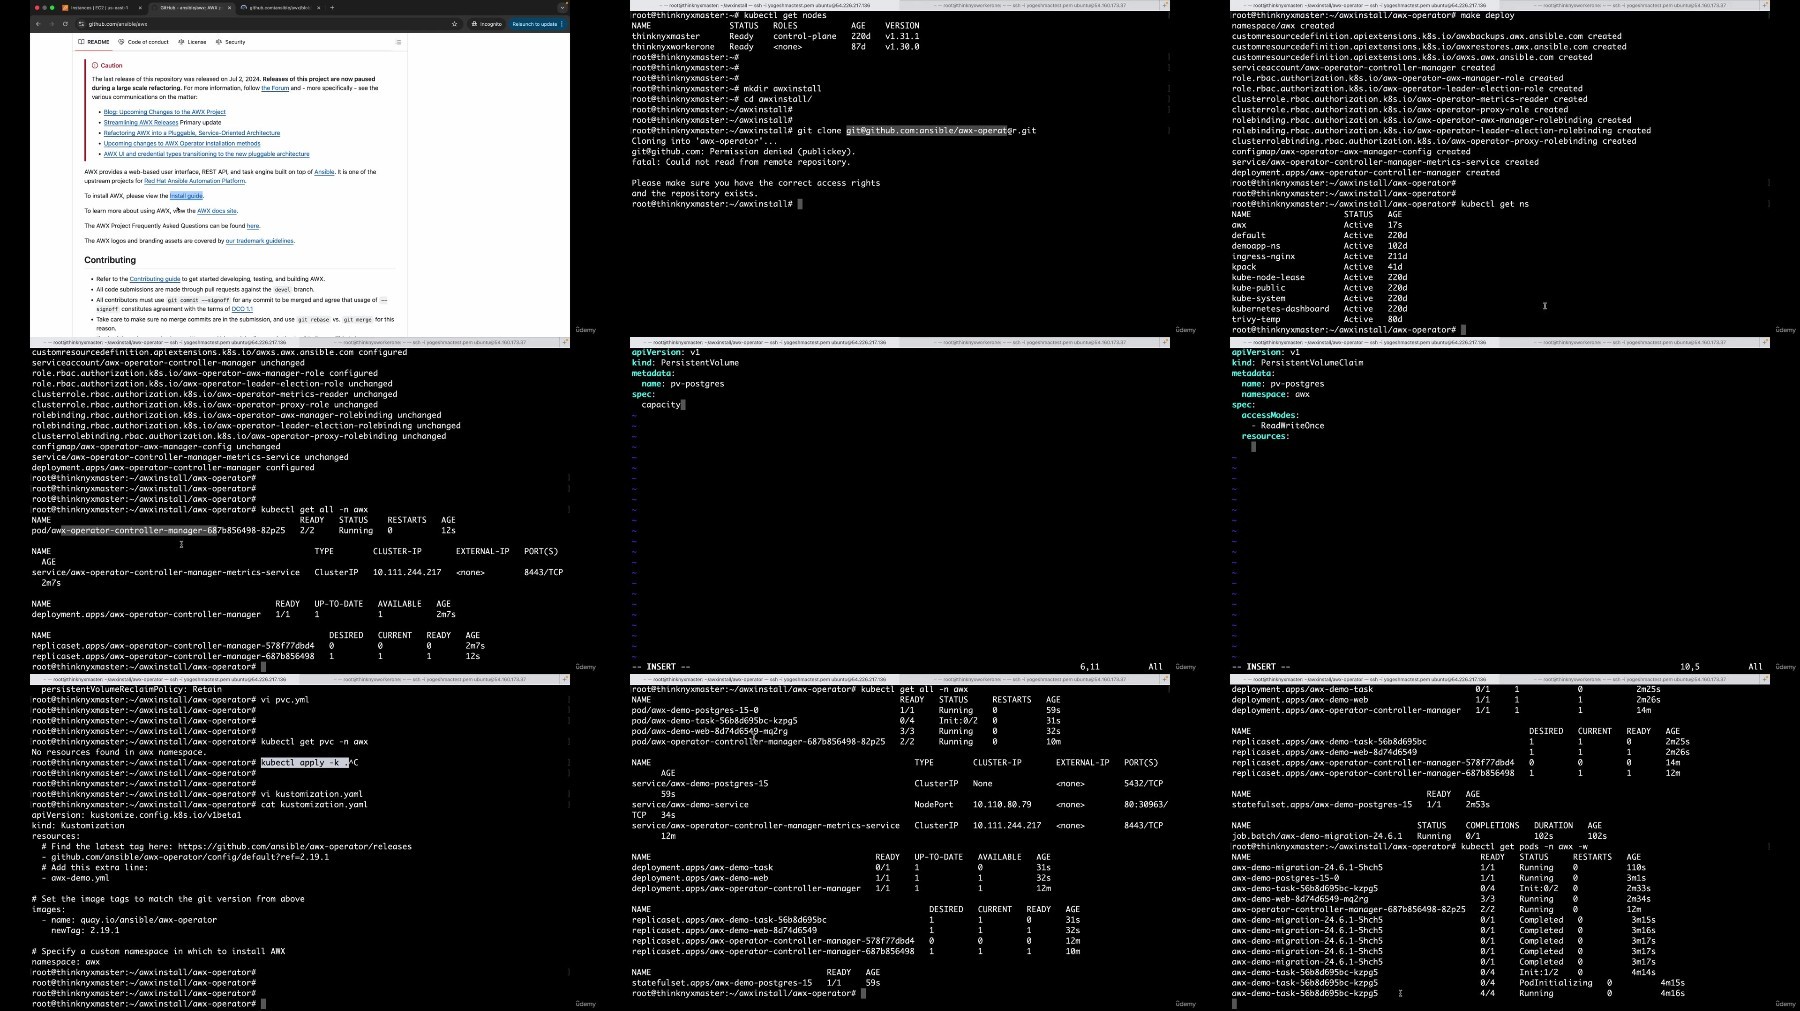1800x1011 pixels.
Task: Click 'capacity' line in PersistentVolume editor
Action: coord(661,404)
